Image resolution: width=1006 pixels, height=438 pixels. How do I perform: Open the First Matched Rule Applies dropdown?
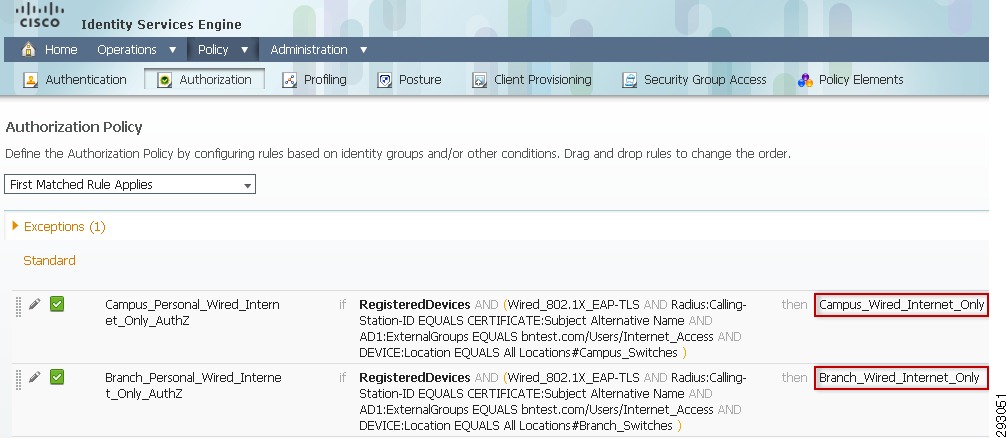130,185
